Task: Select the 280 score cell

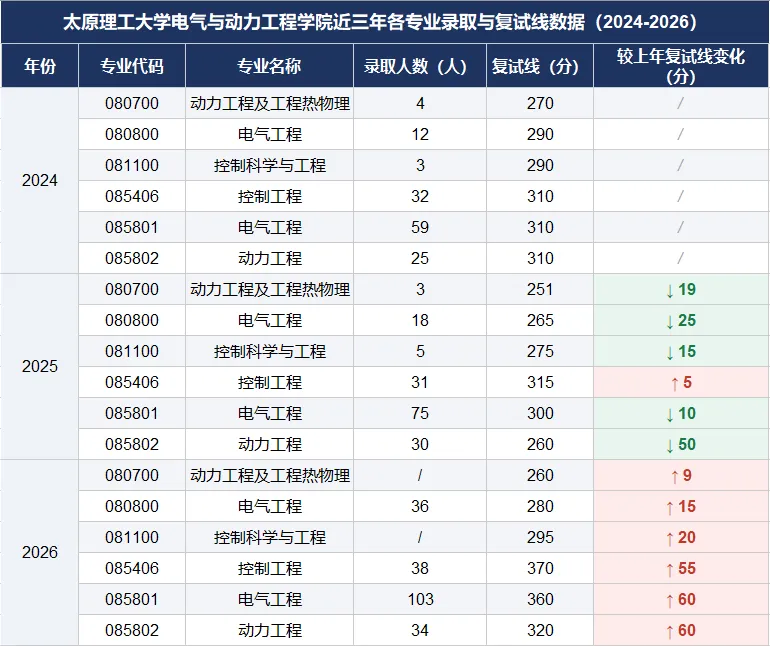Action: [x=540, y=506]
